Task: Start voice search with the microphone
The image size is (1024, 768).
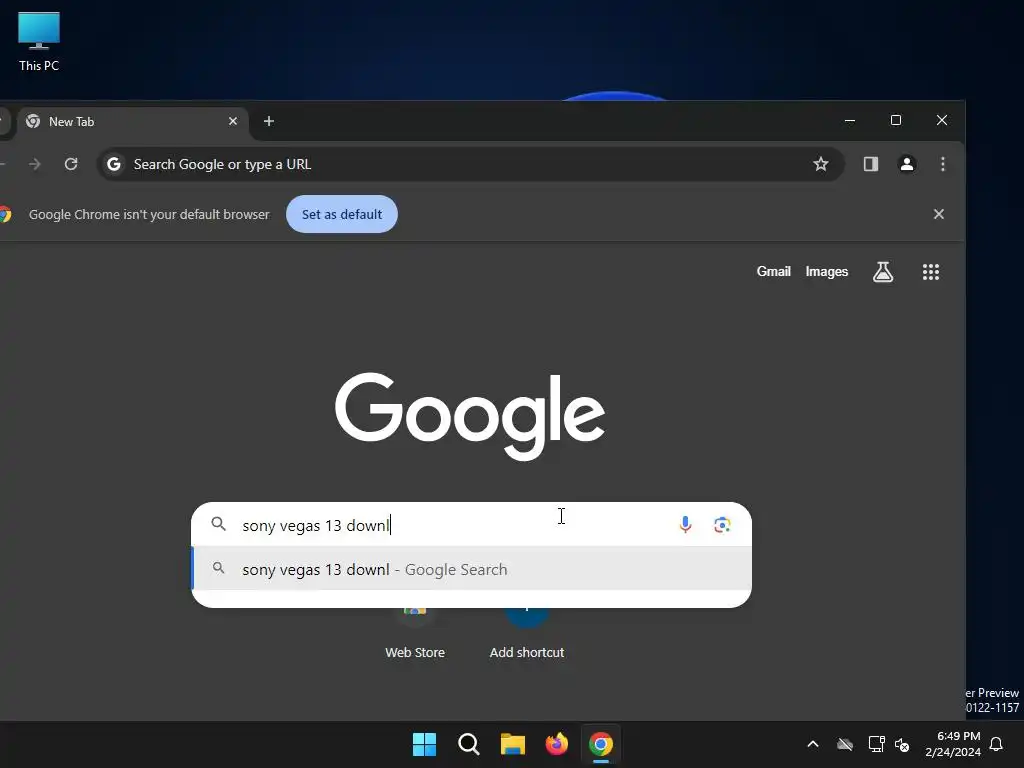Action: coord(685,524)
